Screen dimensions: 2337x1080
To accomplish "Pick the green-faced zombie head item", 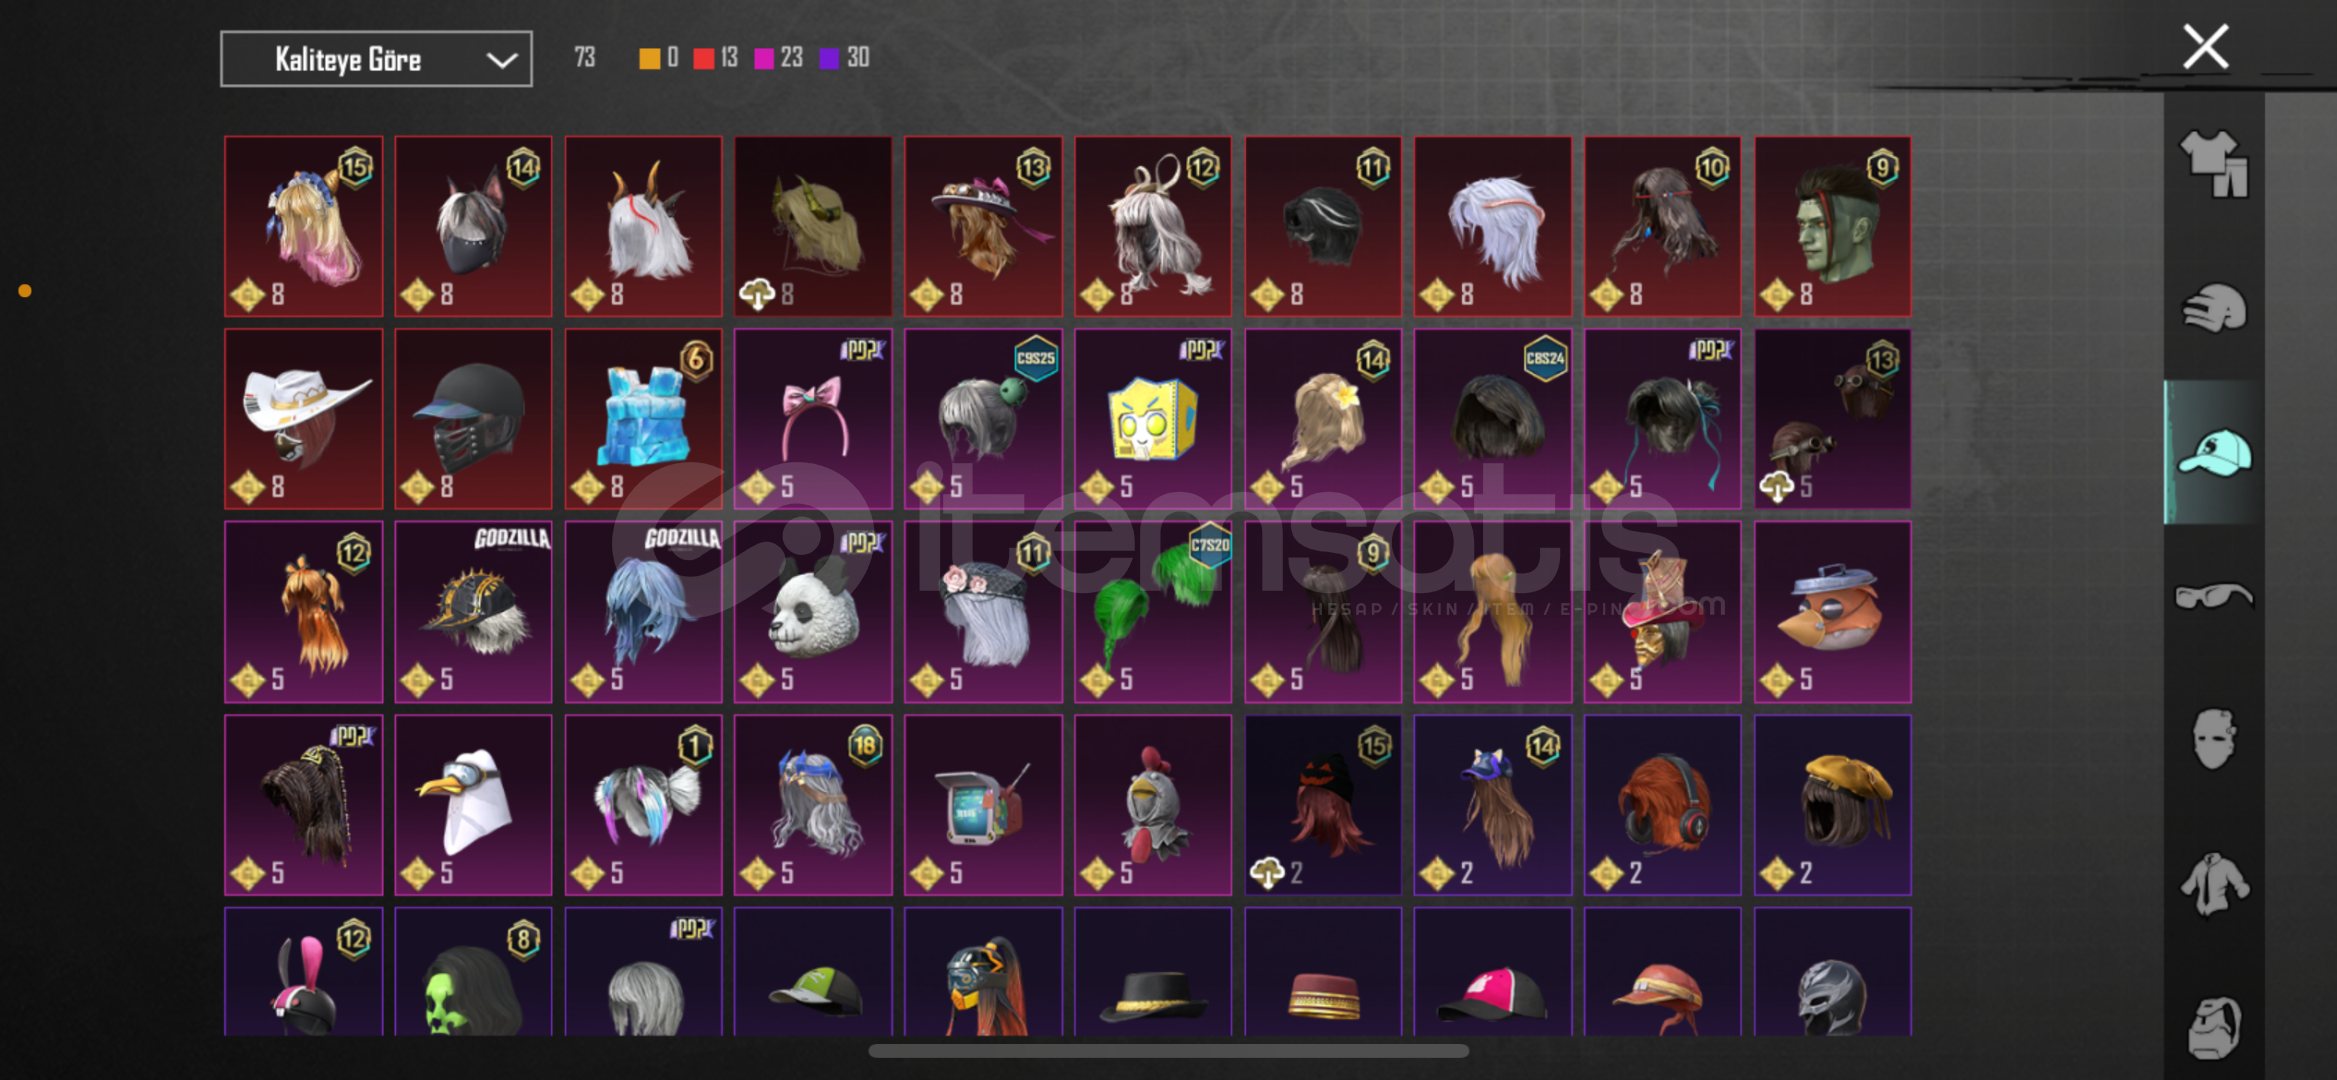I will 1832,227.
